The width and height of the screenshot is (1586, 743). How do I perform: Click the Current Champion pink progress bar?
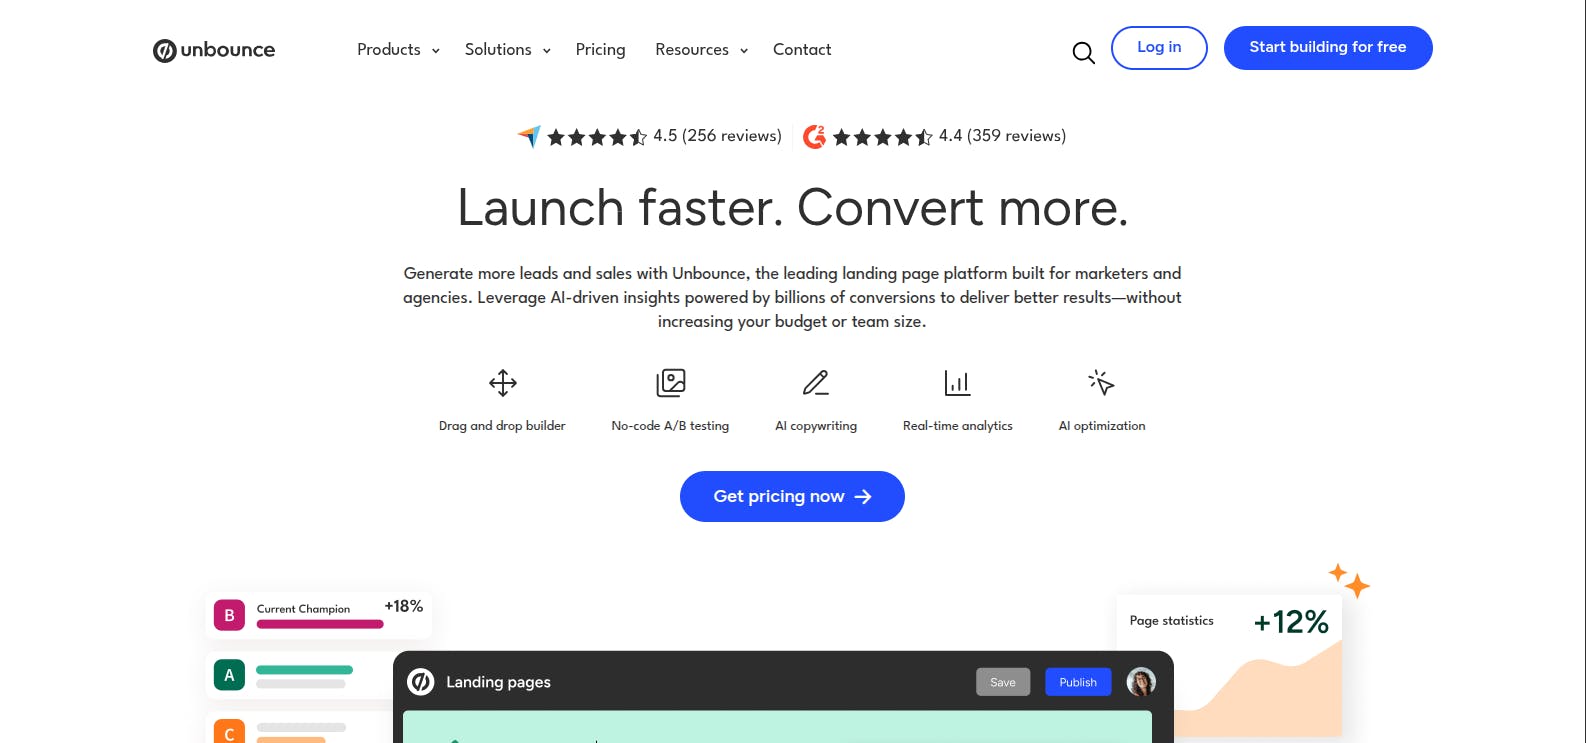320,624
